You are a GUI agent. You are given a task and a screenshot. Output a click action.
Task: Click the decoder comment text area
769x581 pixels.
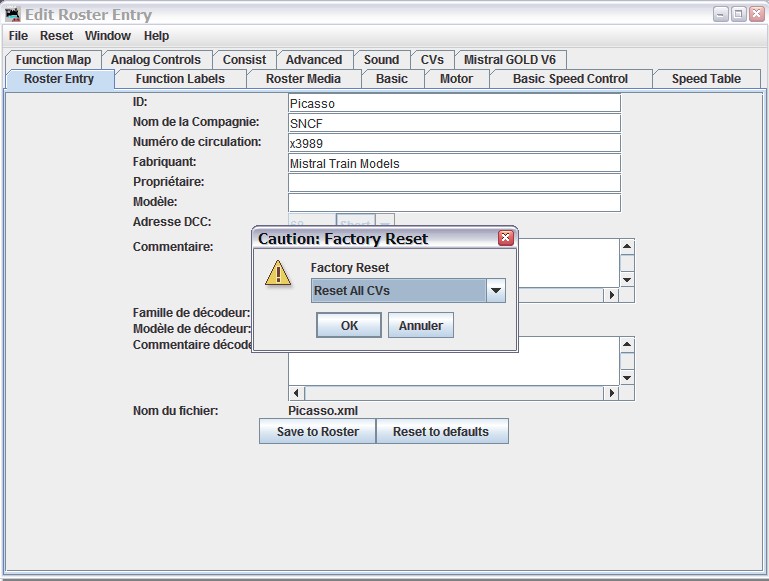point(454,369)
